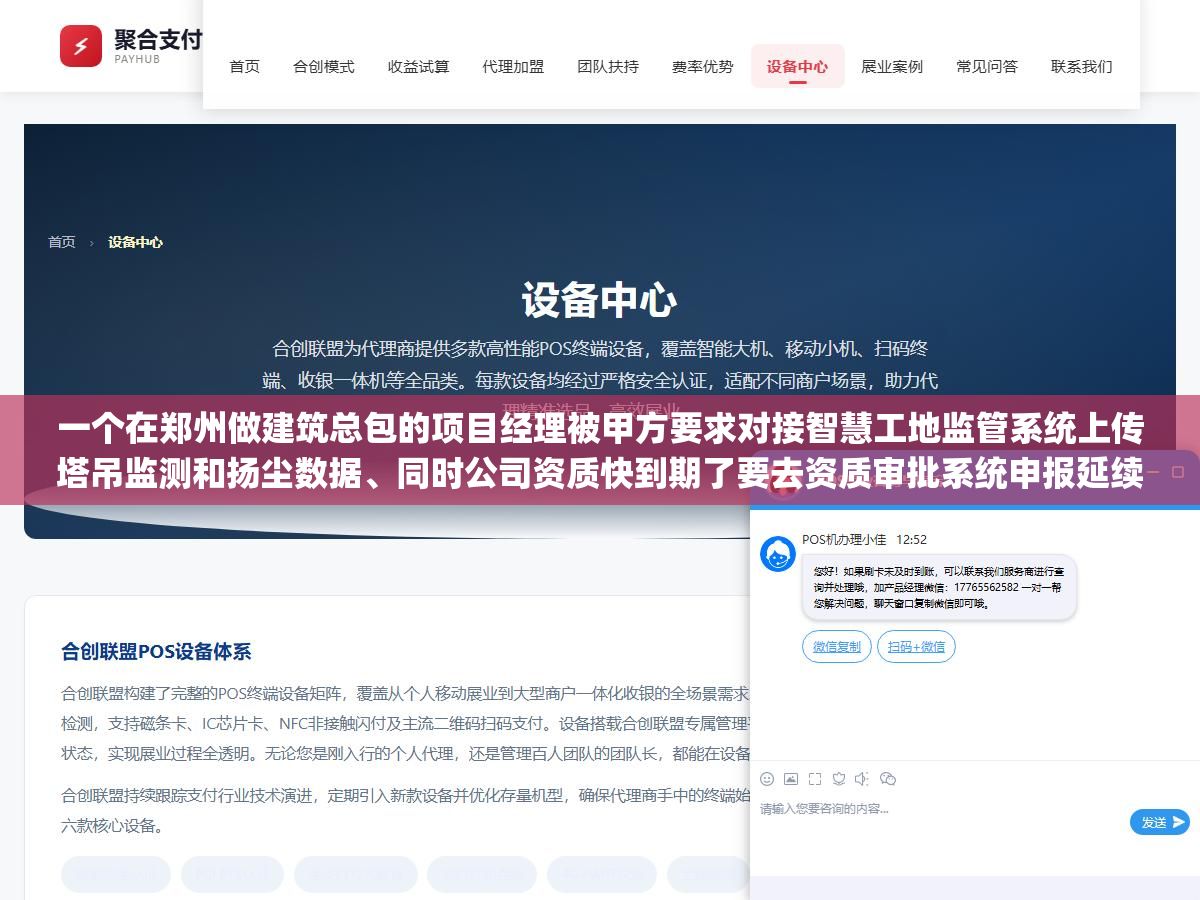Image resolution: width=1200 pixels, height=900 pixels.
Task: Click the 聚合支付 brand name text
Action: (x=158, y=40)
